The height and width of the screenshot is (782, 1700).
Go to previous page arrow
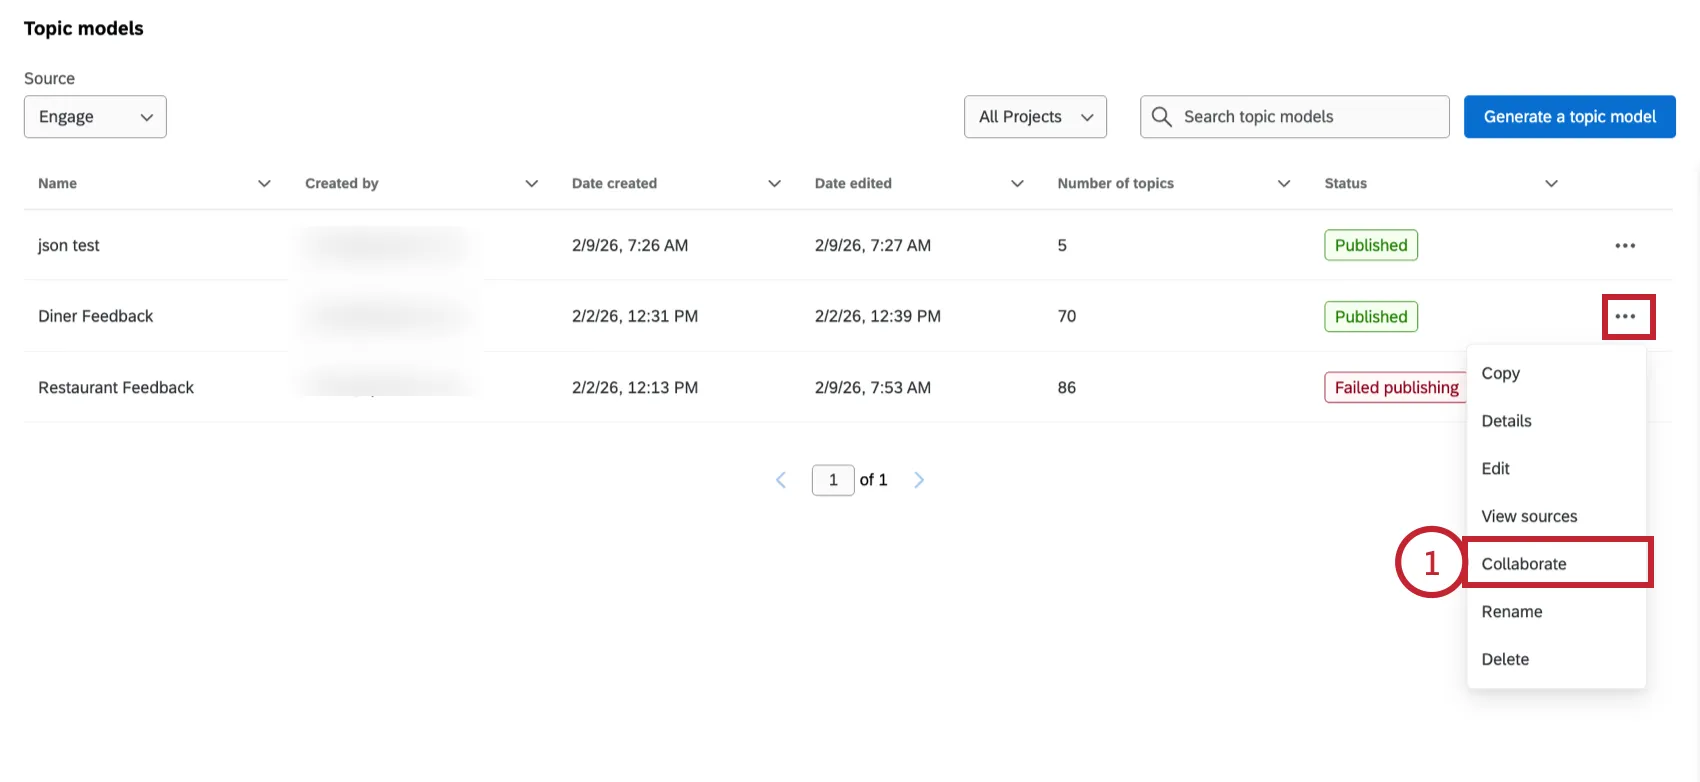click(781, 480)
